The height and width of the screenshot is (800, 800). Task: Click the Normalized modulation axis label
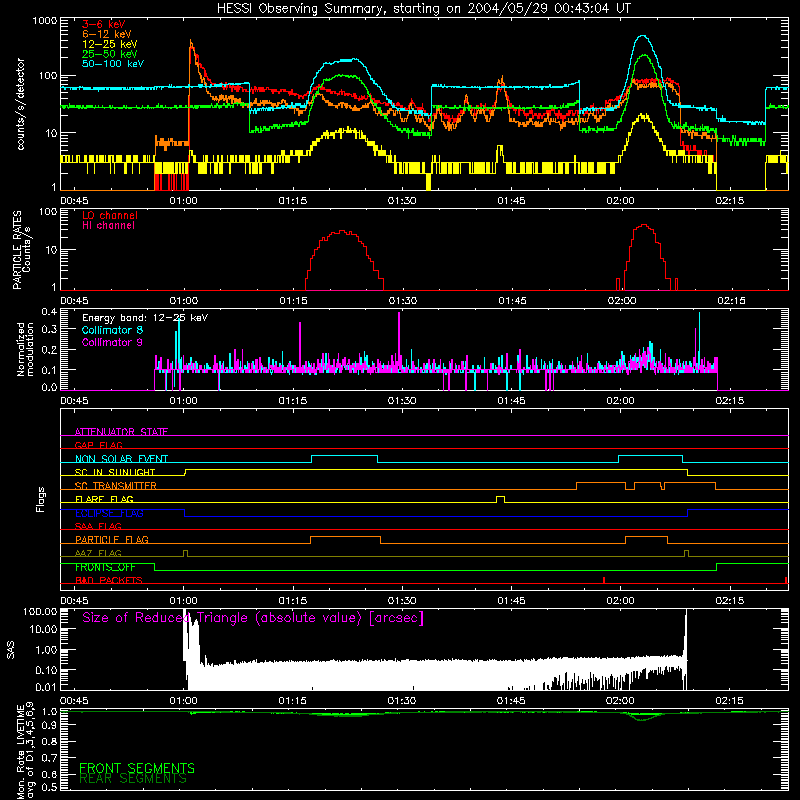click(25, 349)
